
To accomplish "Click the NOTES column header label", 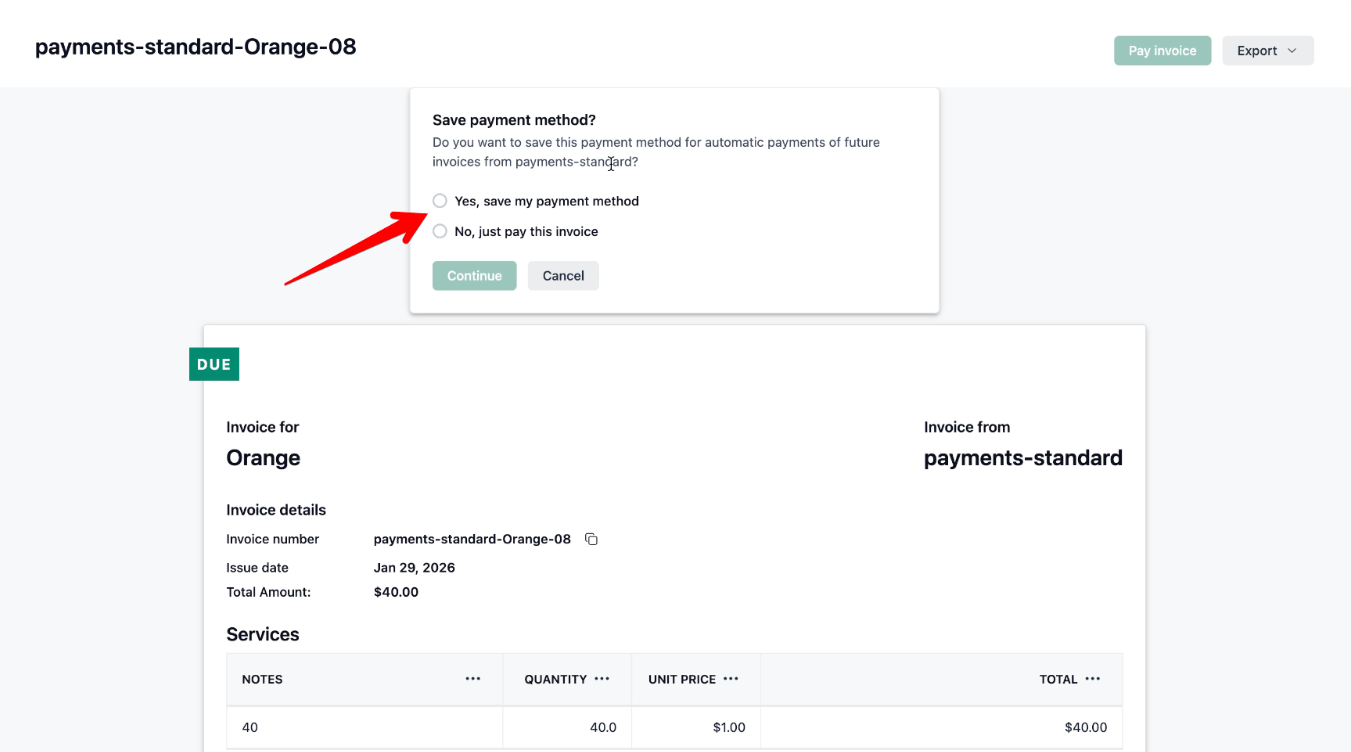I will (x=262, y=679).
